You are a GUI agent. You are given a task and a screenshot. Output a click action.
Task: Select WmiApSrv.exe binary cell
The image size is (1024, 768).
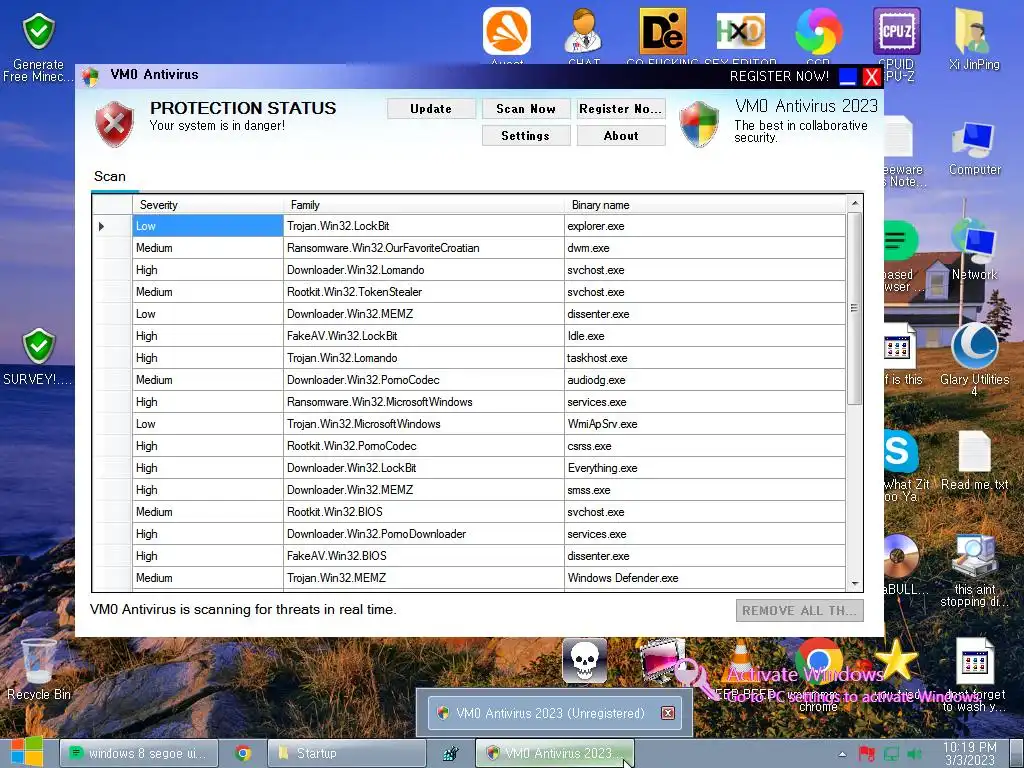[705, 424]
